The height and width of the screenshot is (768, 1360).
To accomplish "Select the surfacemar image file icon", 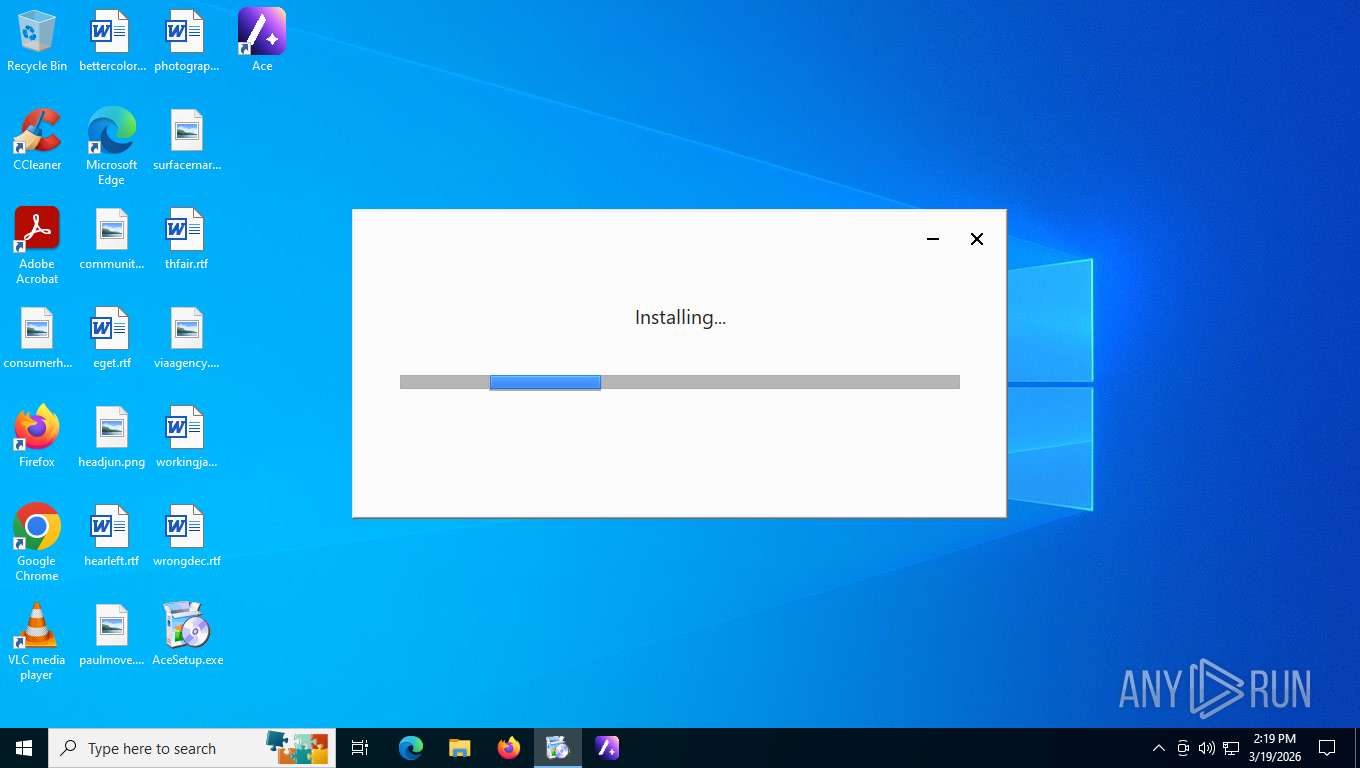I will point(187,140).
